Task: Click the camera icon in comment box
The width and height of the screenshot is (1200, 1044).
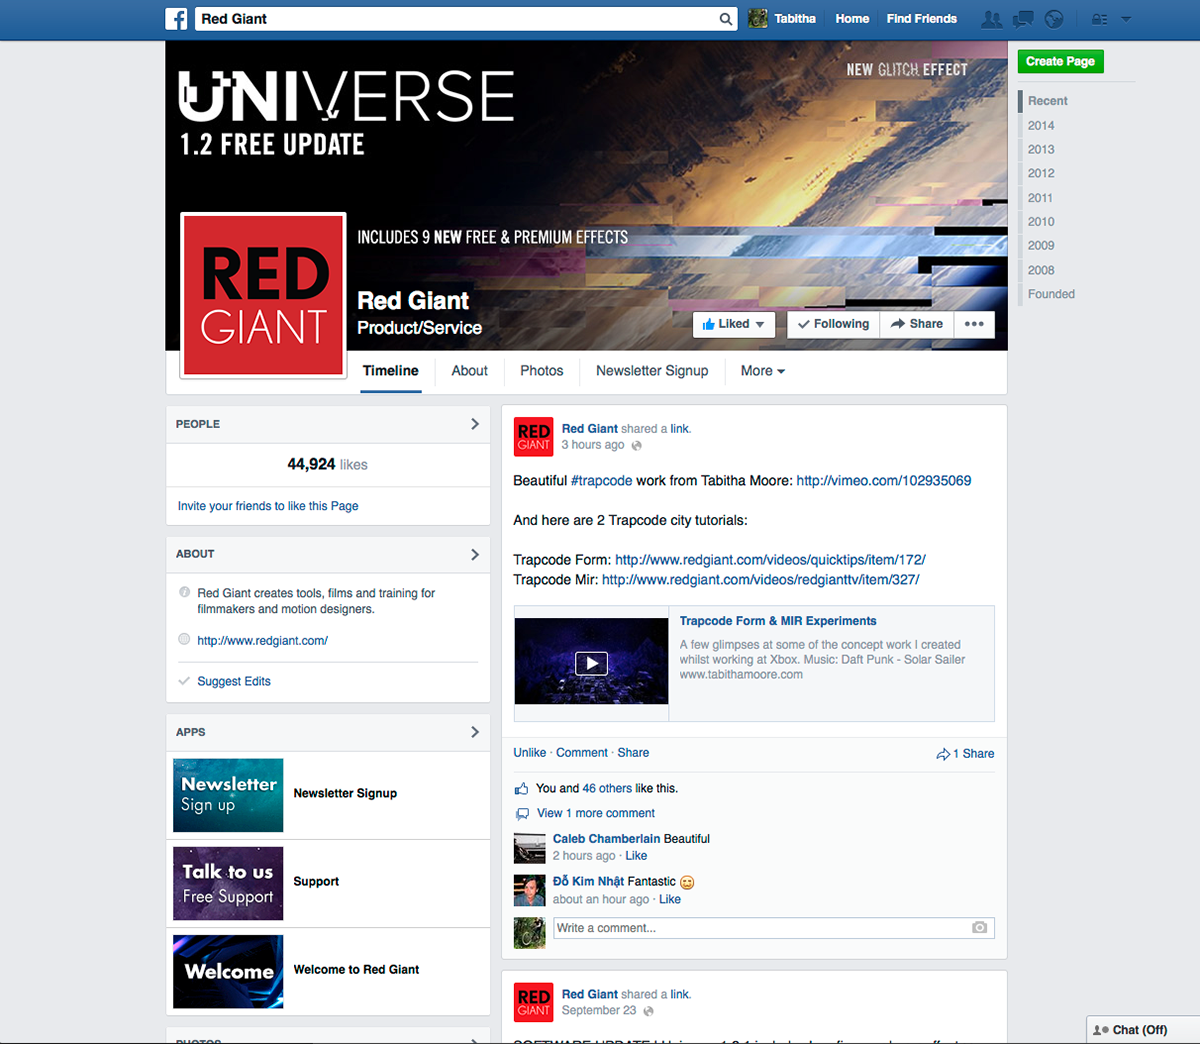Action: pyautogui.click(x=979, y=928)
